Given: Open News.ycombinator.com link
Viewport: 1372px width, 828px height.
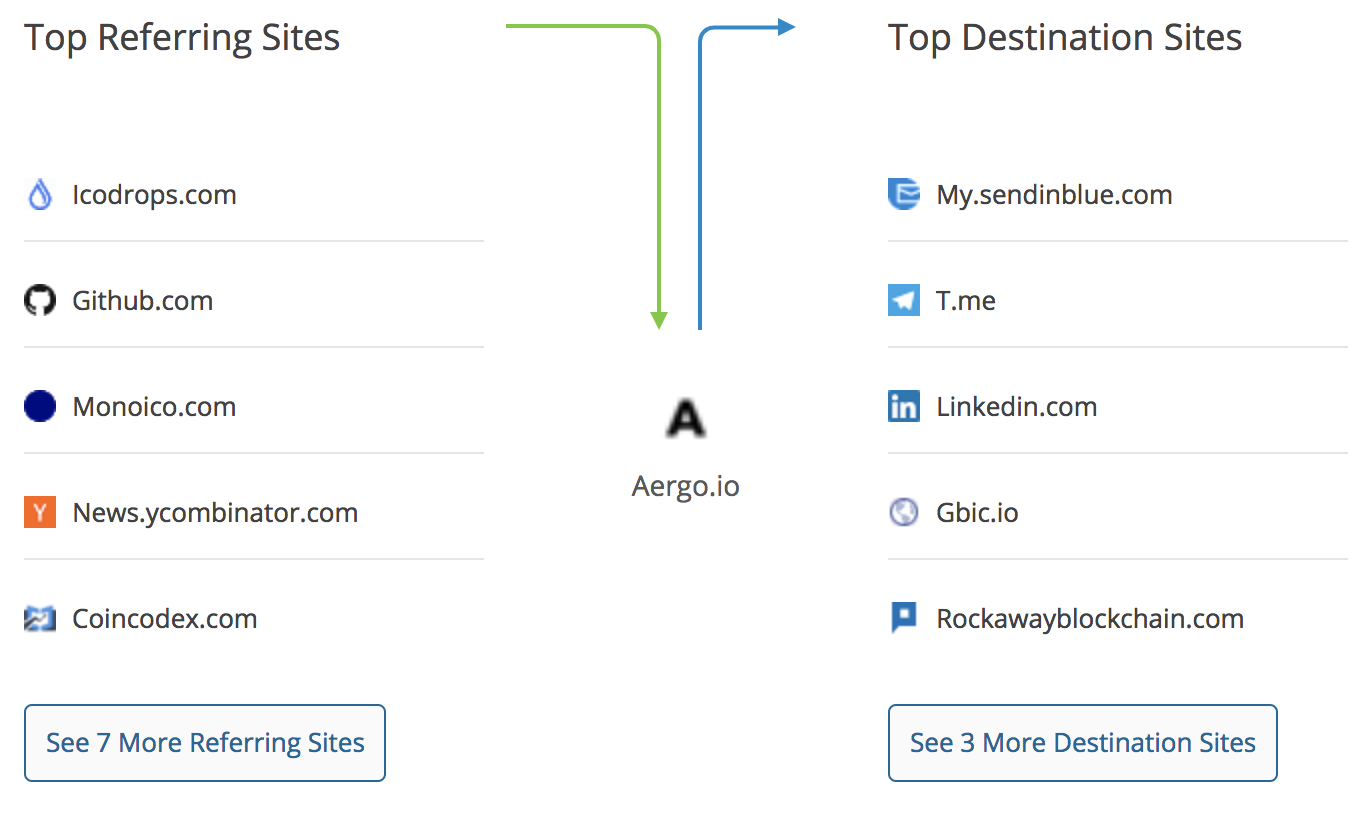Looking at the screenshot, I should (215, 513).
